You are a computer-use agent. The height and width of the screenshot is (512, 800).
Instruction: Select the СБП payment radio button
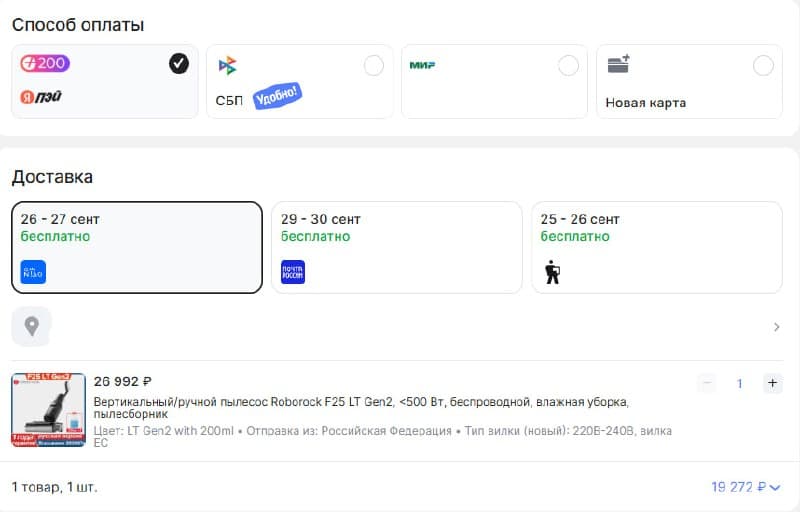[x=373, y=65]
